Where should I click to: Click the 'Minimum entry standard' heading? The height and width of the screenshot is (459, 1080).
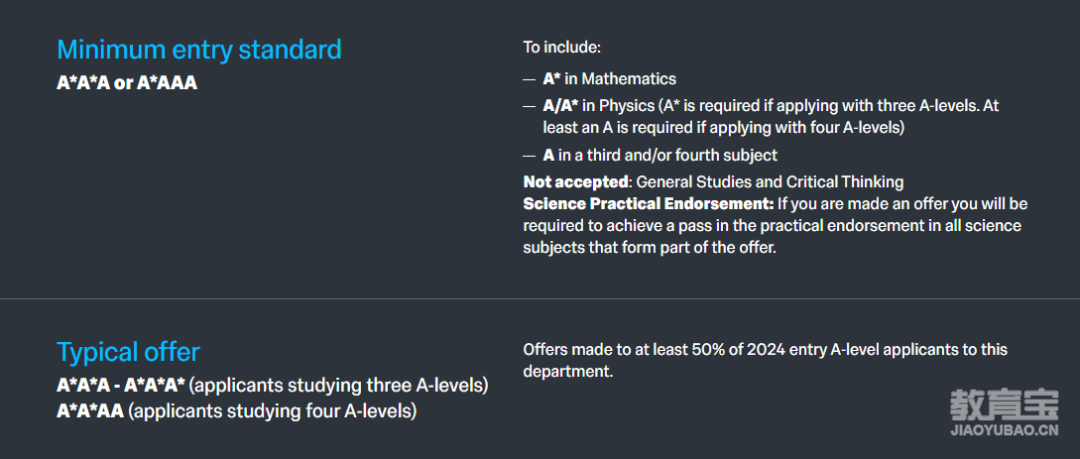(199, 50)
